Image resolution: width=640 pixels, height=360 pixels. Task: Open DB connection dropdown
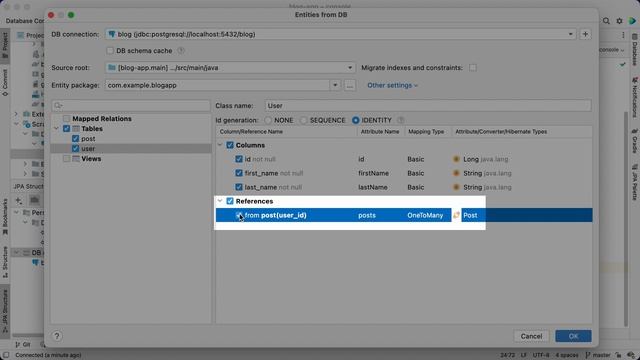coord(571,34)
